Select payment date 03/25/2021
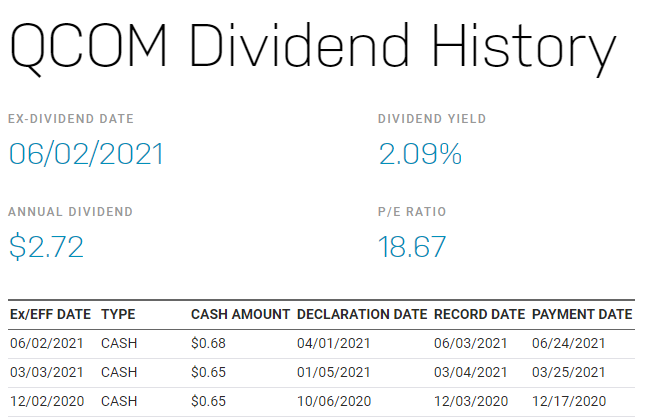The height and width of the screenshot is (419, 646). pyautogui.click(x=569, y=372)
